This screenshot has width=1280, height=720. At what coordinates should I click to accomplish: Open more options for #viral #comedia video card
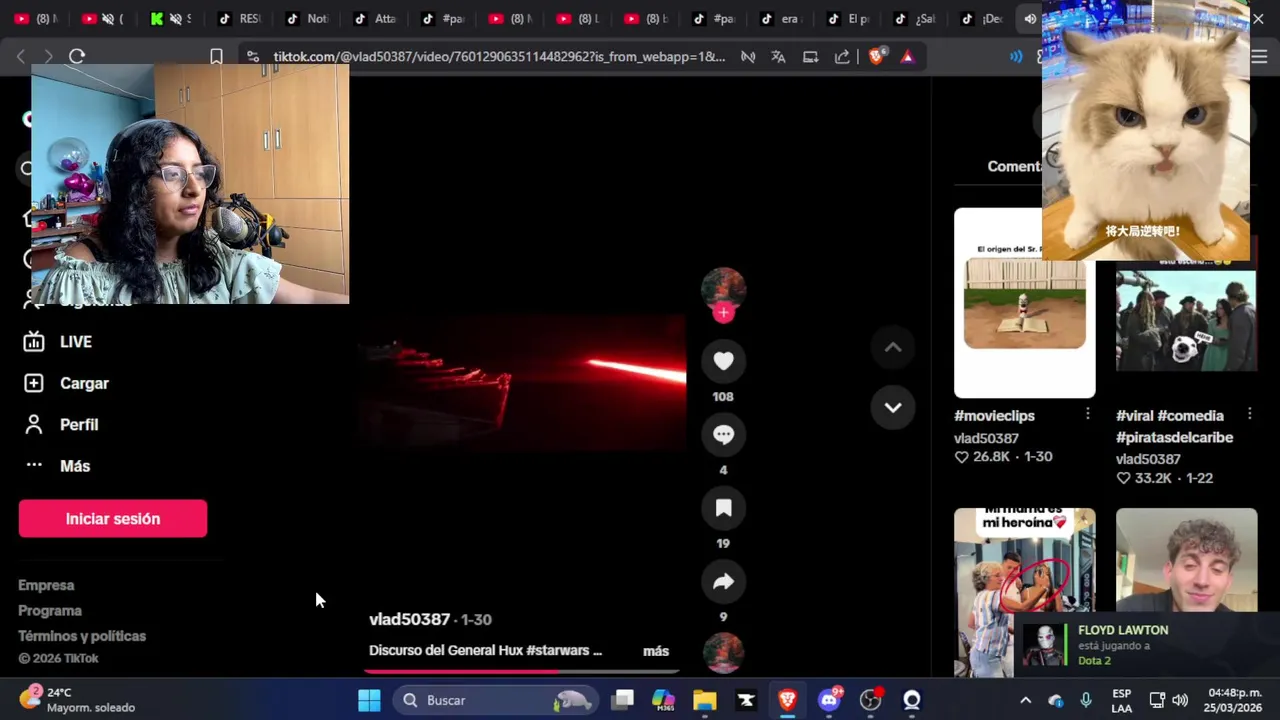click(1250, 414)
